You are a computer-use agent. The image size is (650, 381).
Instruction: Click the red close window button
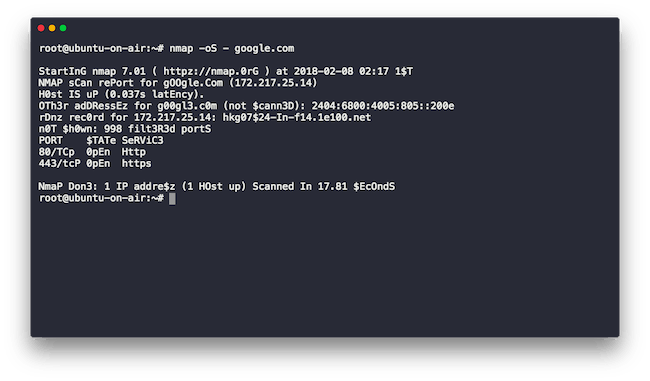point(41,28)
